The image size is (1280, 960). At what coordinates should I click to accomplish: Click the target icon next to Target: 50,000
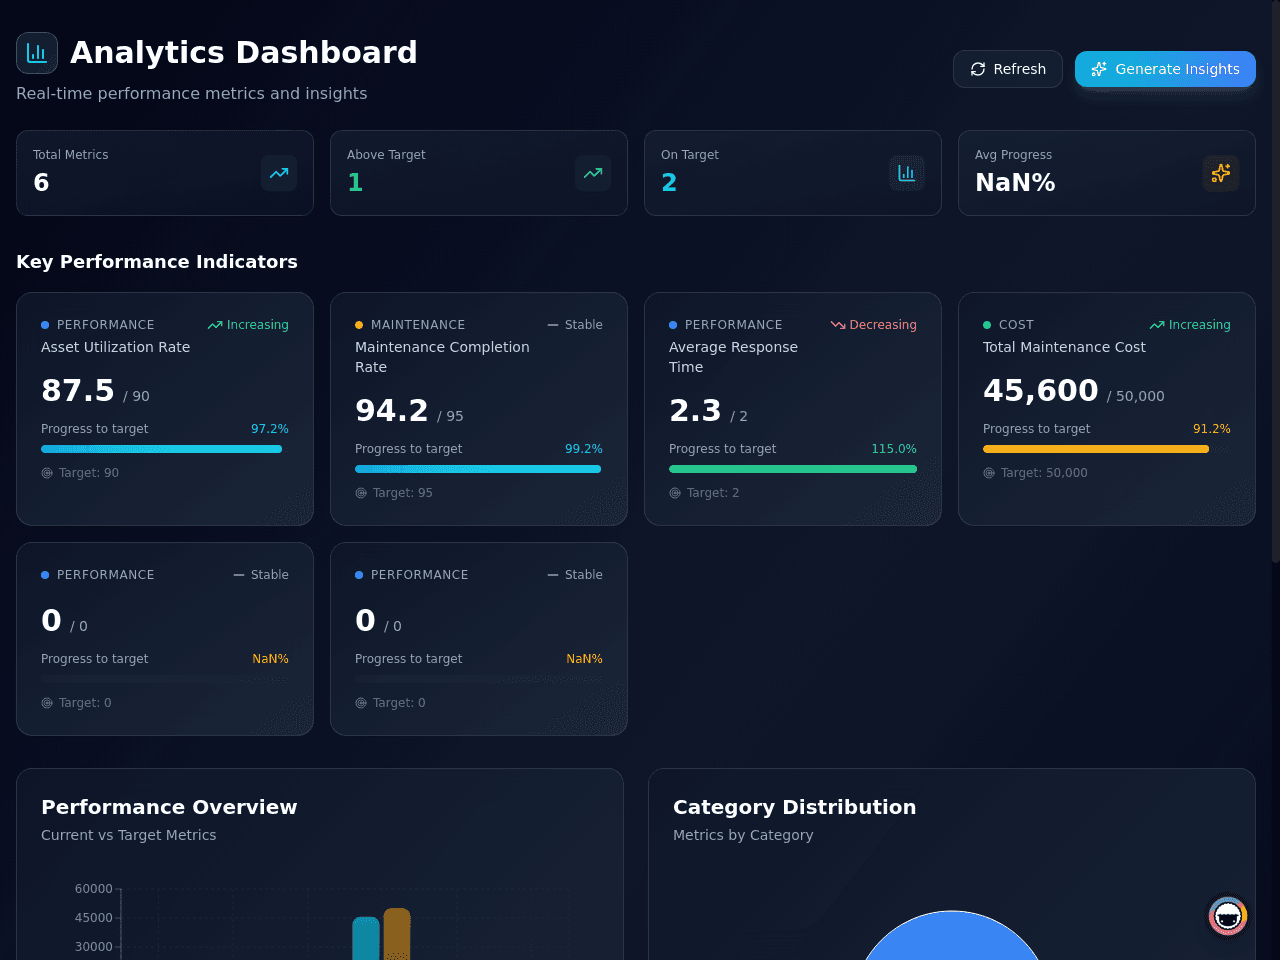989,473
